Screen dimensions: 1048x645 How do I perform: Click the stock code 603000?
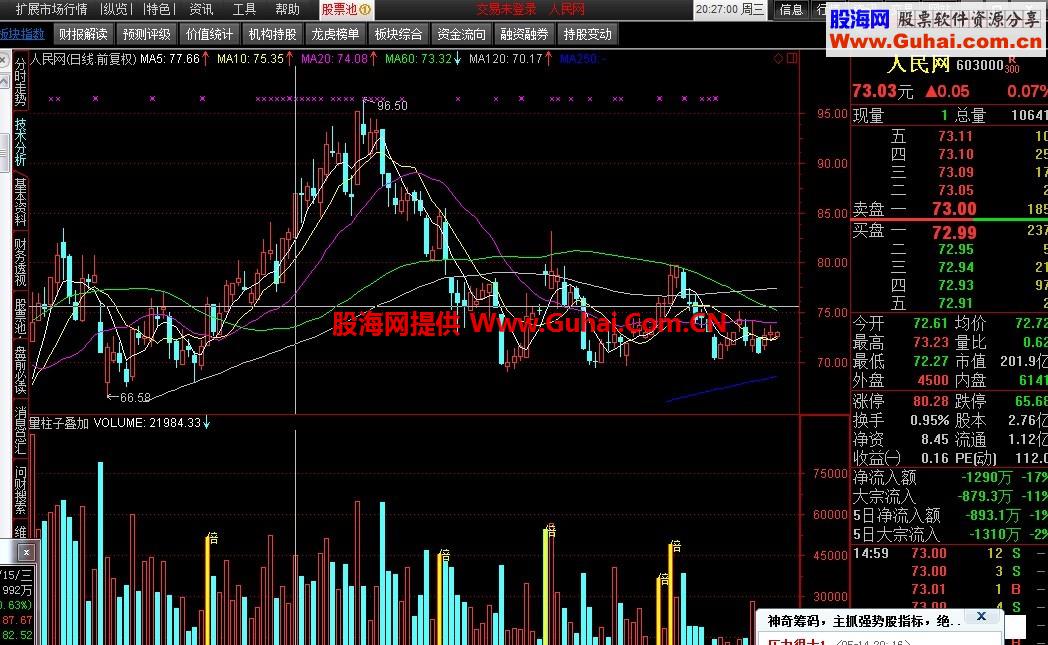pyautogui.click(x=980, y=65)
